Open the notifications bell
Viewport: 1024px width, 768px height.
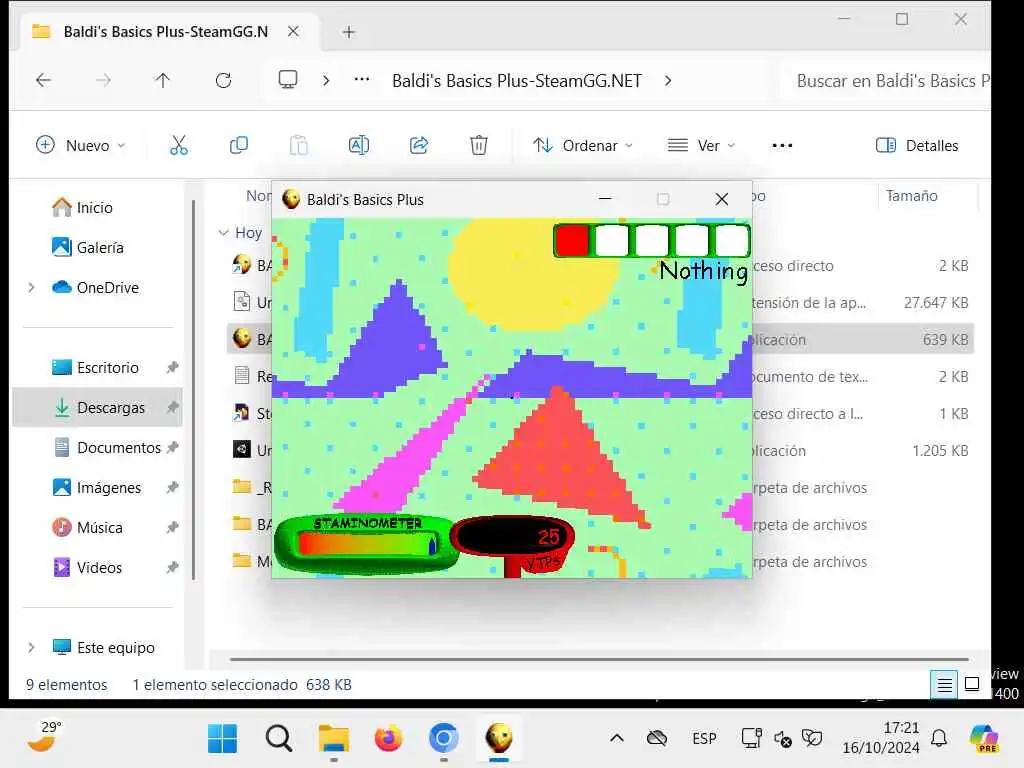click(x=939, y=739)
